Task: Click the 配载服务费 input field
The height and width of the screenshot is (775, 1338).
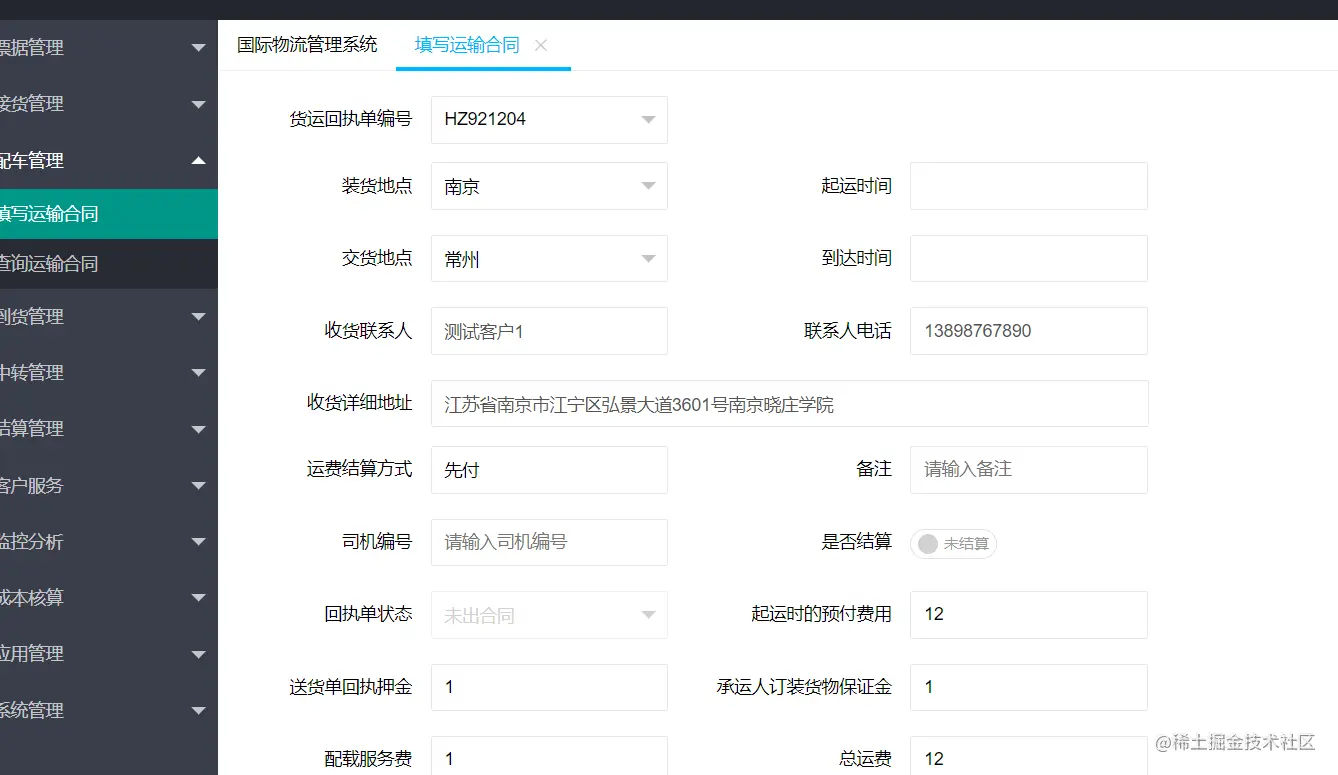Action: point(549,756)
